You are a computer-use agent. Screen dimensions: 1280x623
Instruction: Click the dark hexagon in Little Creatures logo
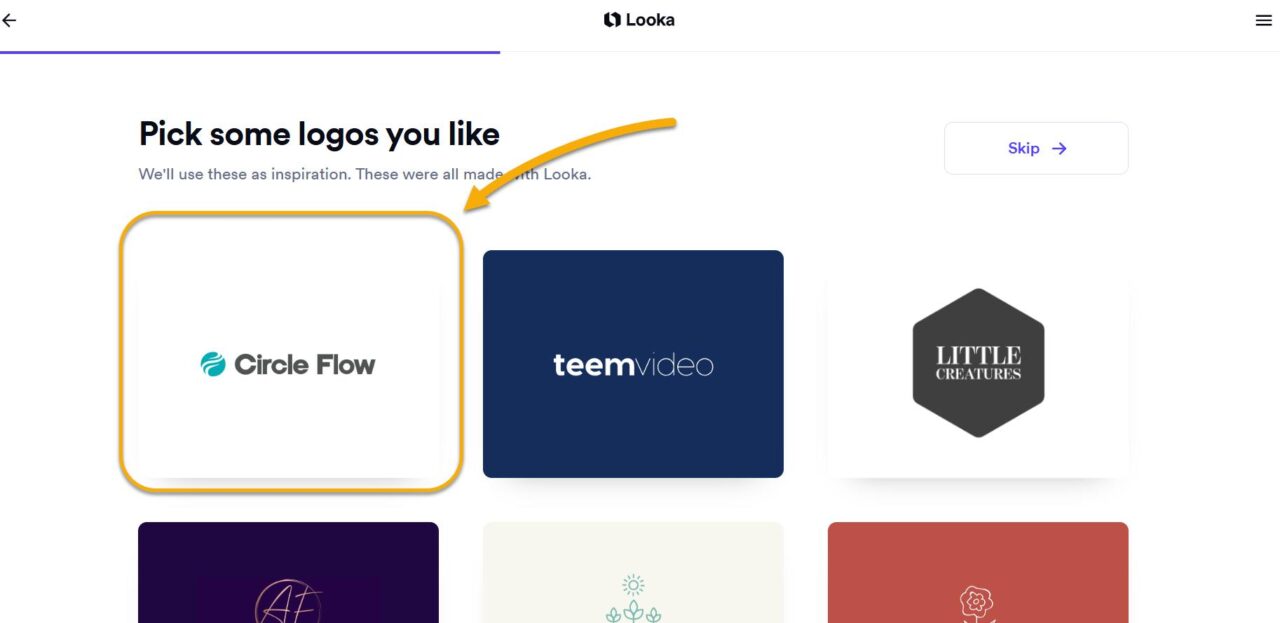(x=978, y=363)
